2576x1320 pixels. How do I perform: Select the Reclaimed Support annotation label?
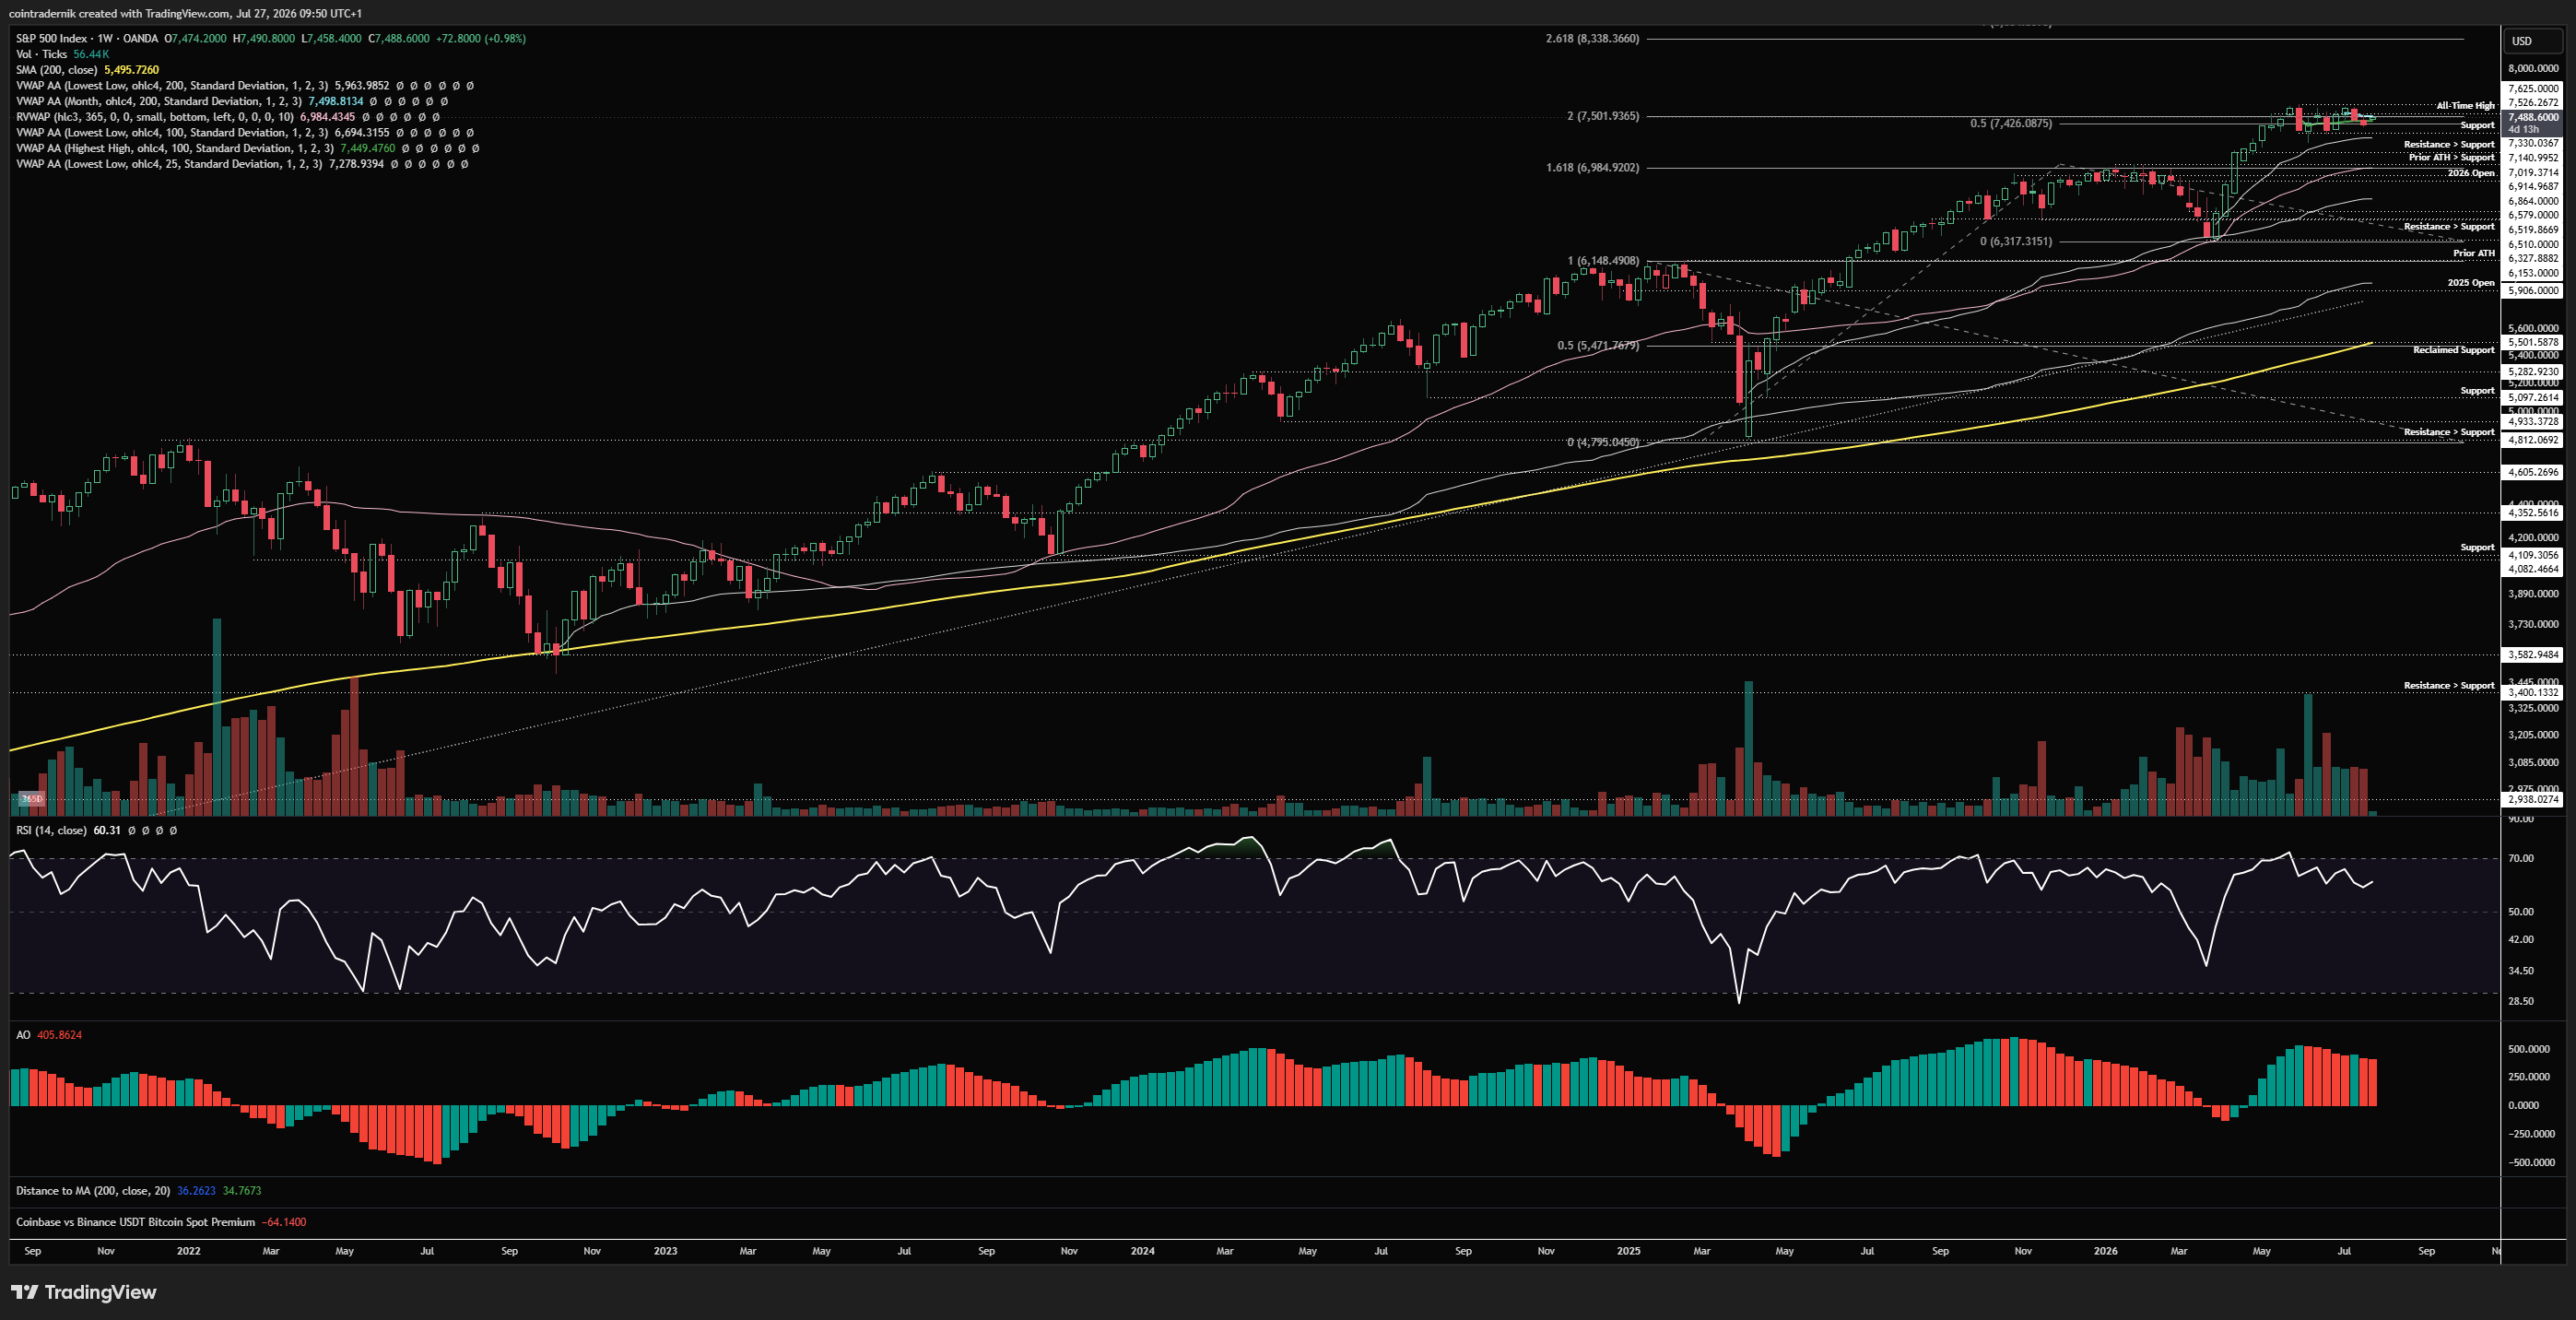(2453, 350)
